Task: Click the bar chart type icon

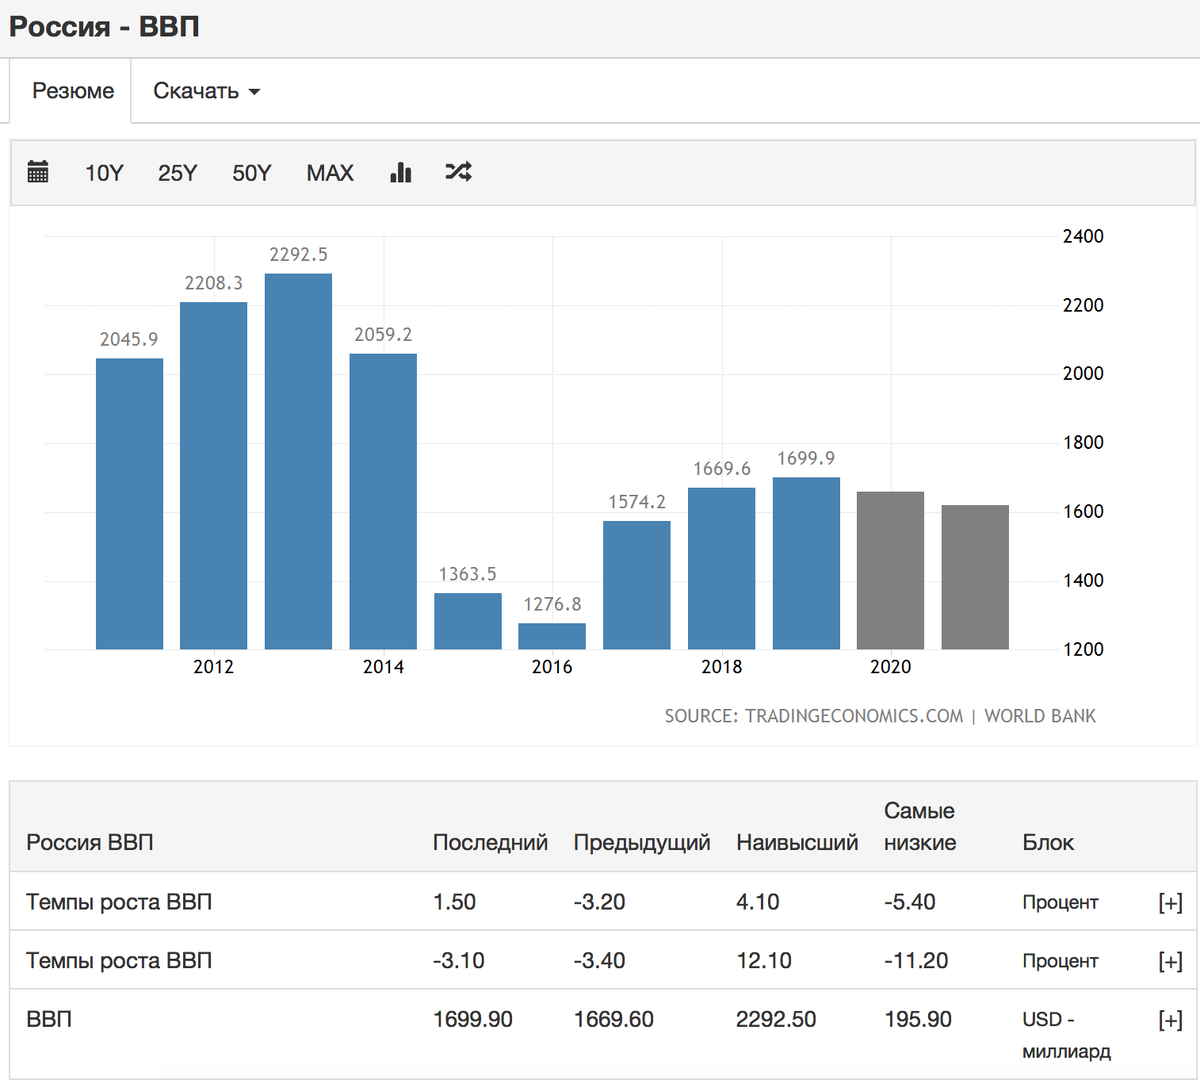Action: pos(401,172)
